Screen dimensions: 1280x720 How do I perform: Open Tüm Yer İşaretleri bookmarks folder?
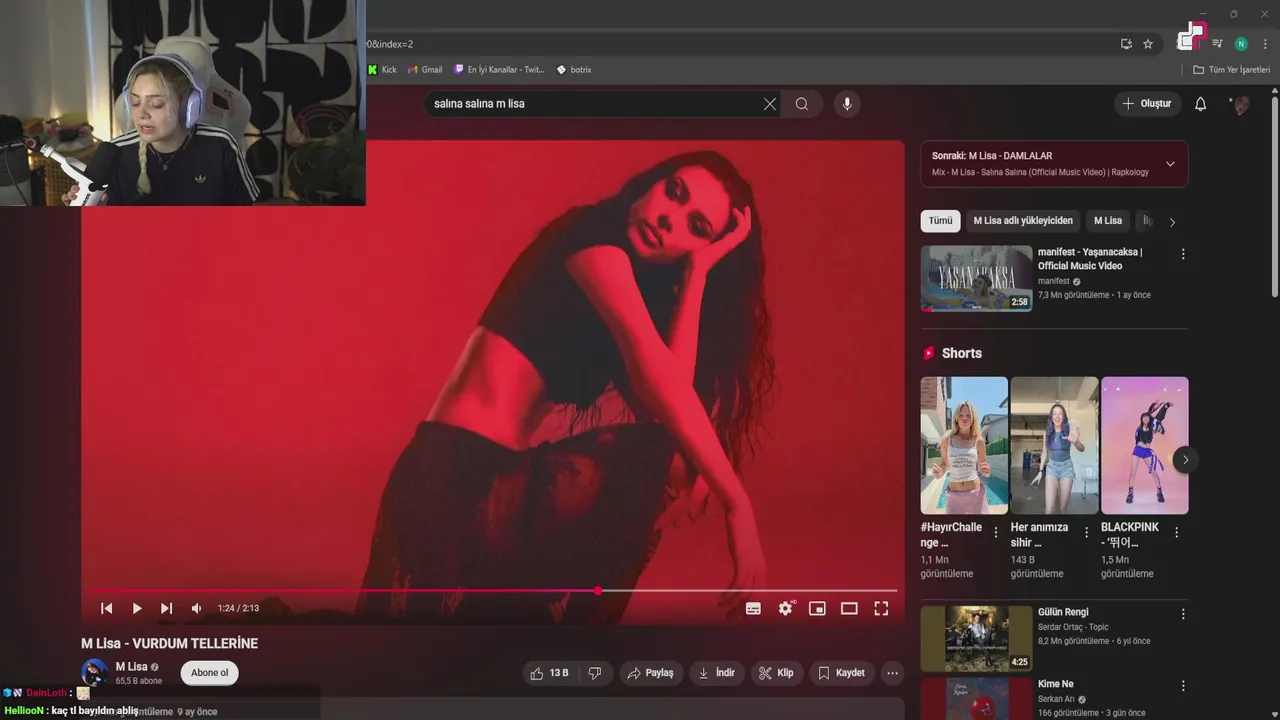pyautogui.click(x=1231, y=70)
